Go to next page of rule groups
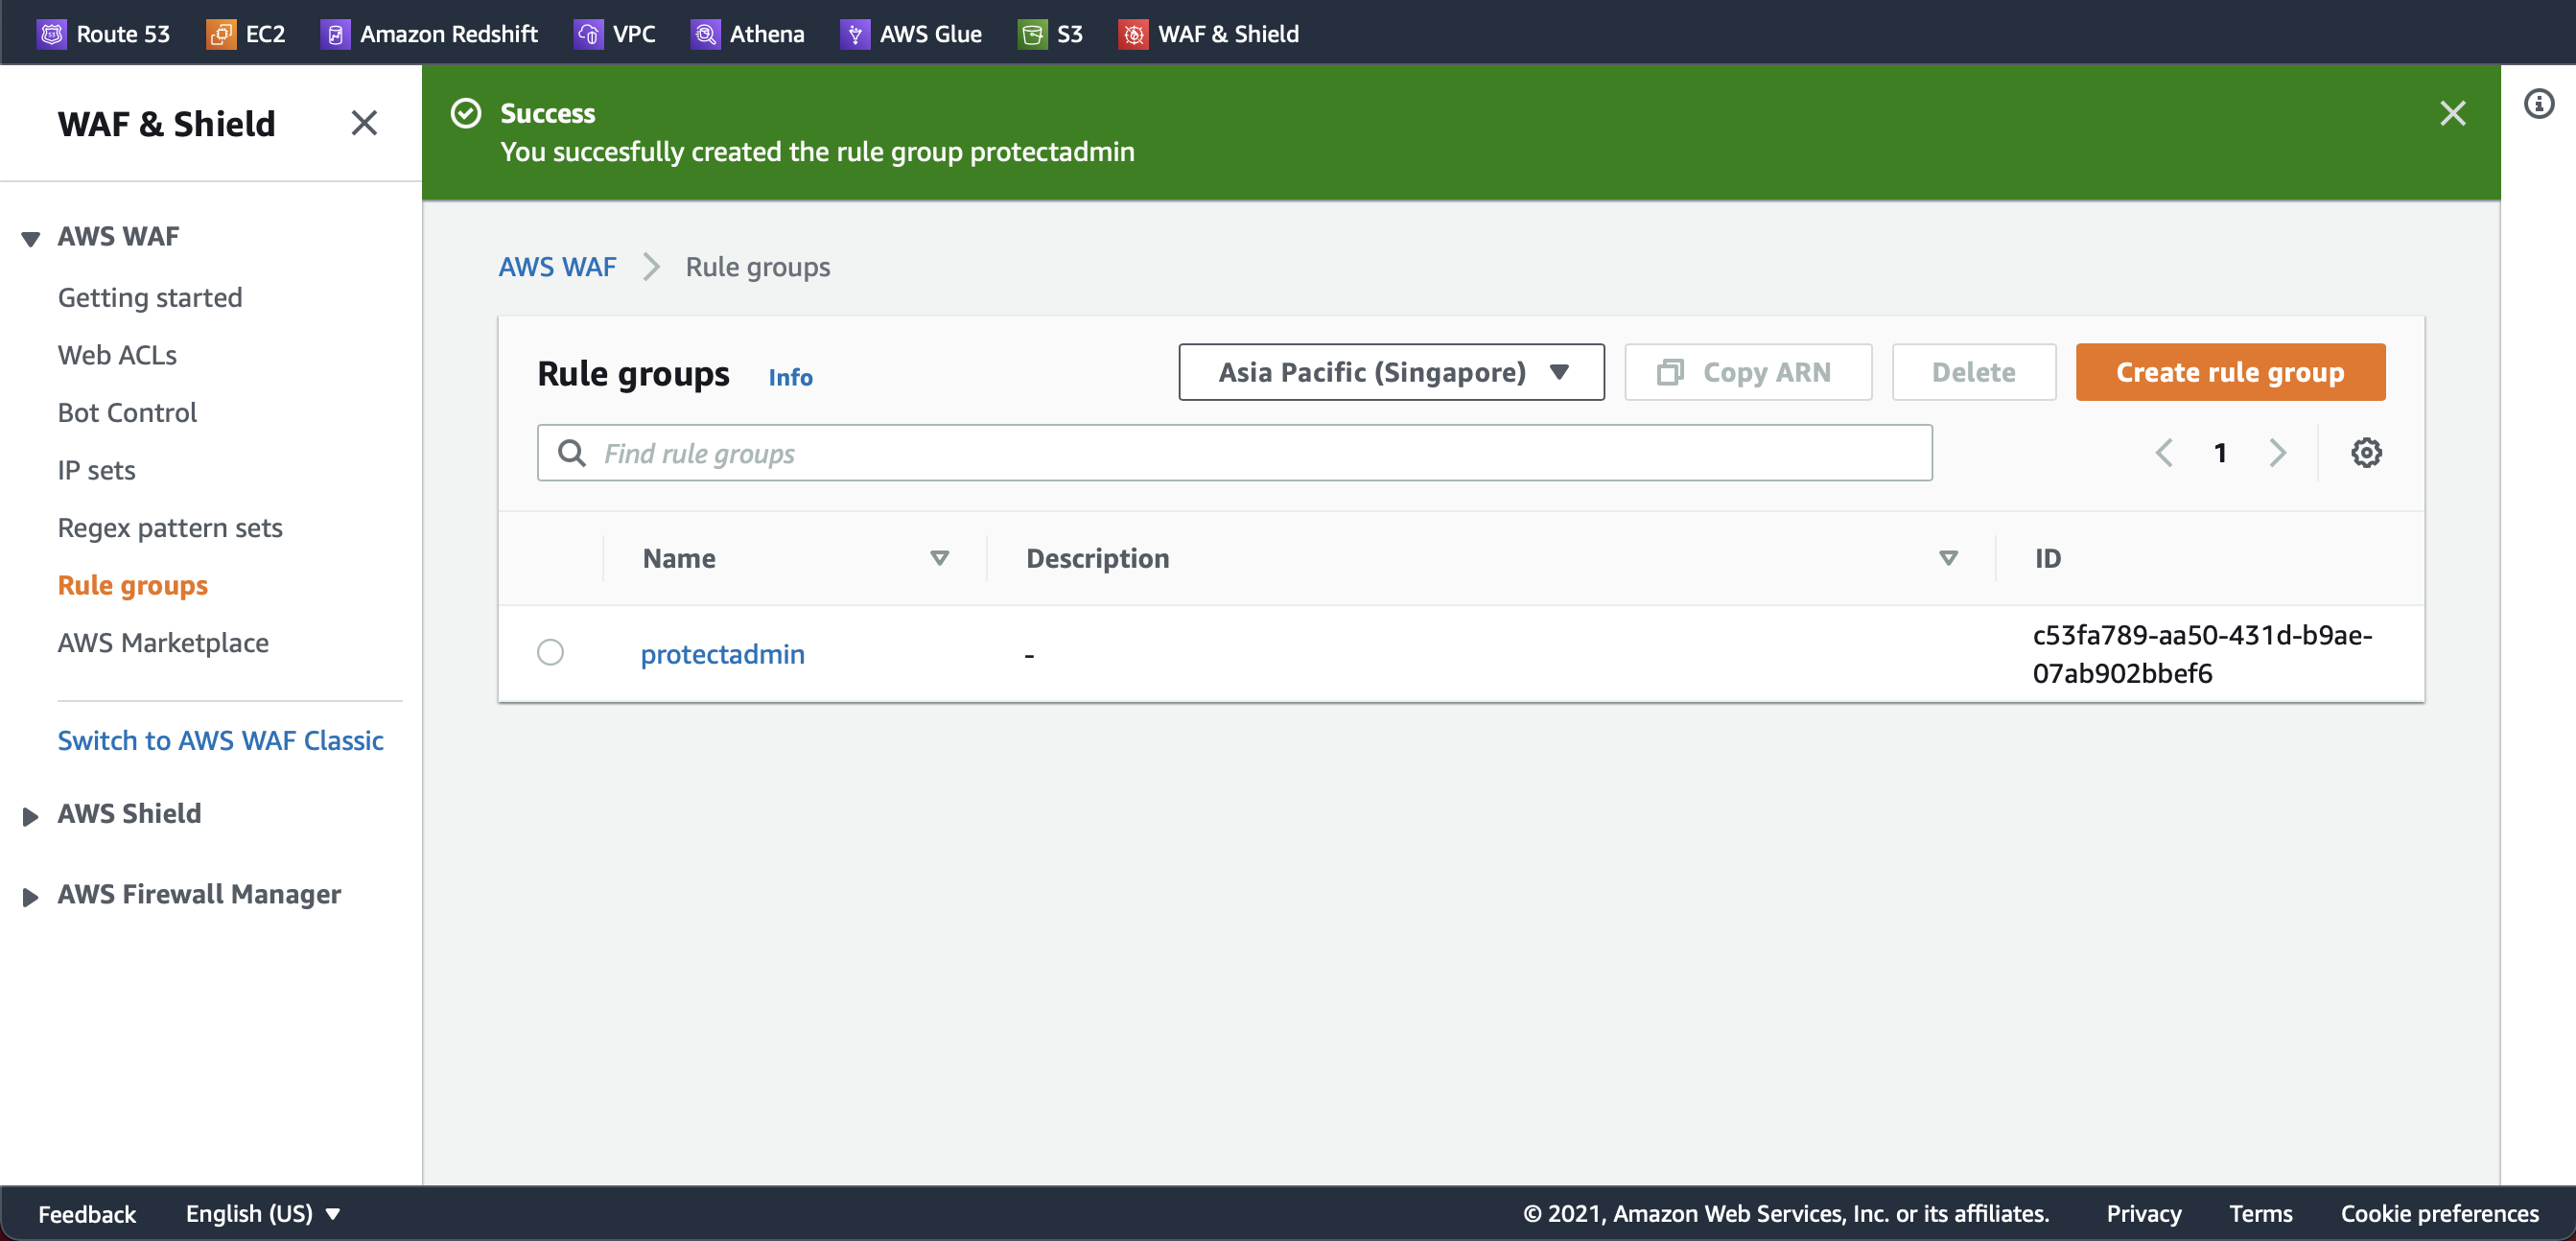This screenshot has height=1241, width=2576. tap(2277, 453)
